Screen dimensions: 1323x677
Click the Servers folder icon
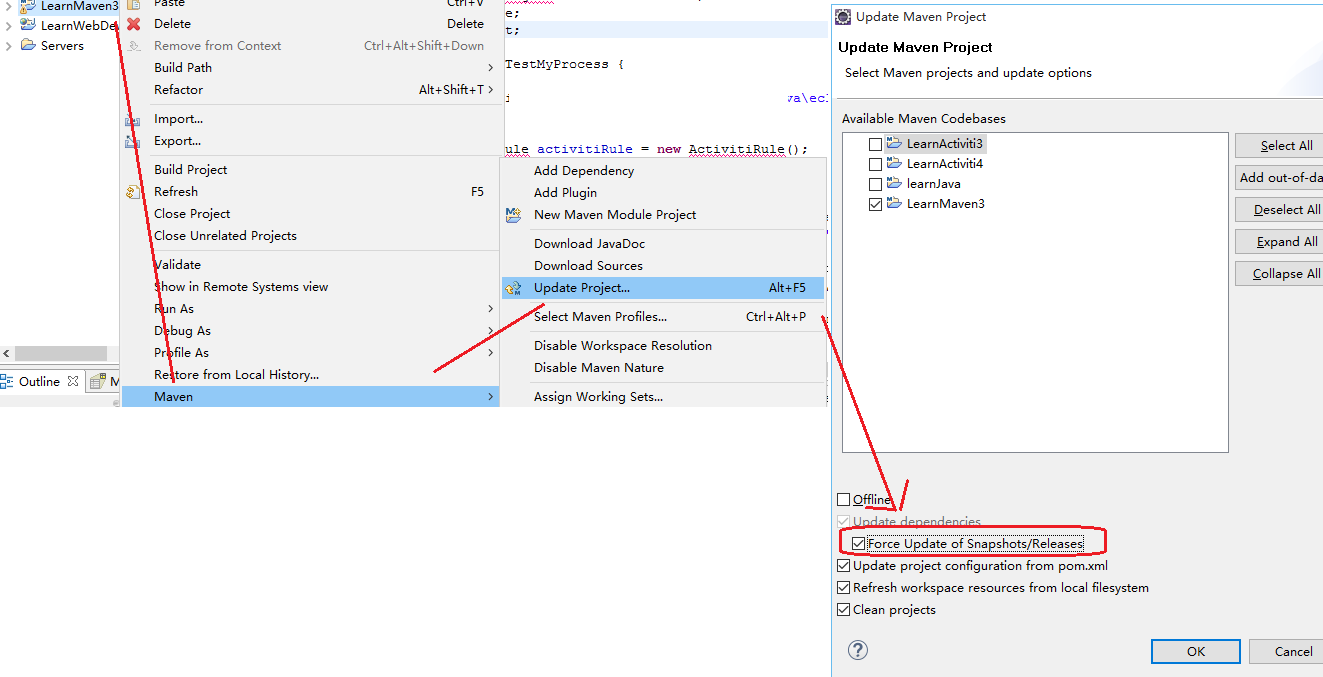[x=29, y=46]
